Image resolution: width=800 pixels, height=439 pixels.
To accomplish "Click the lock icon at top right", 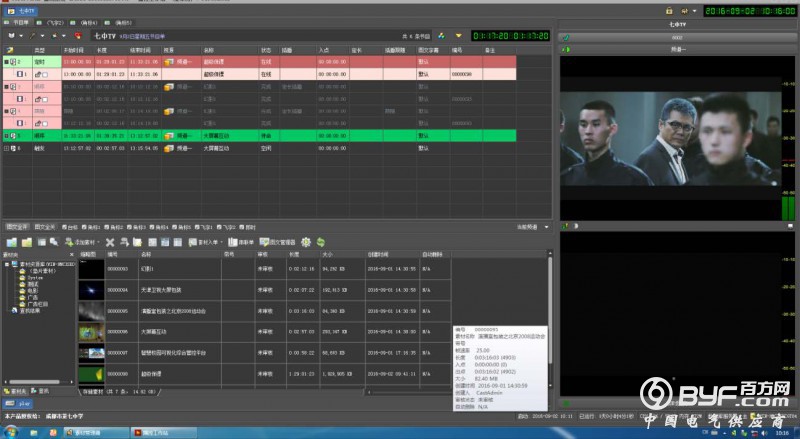I will [669, 10].
